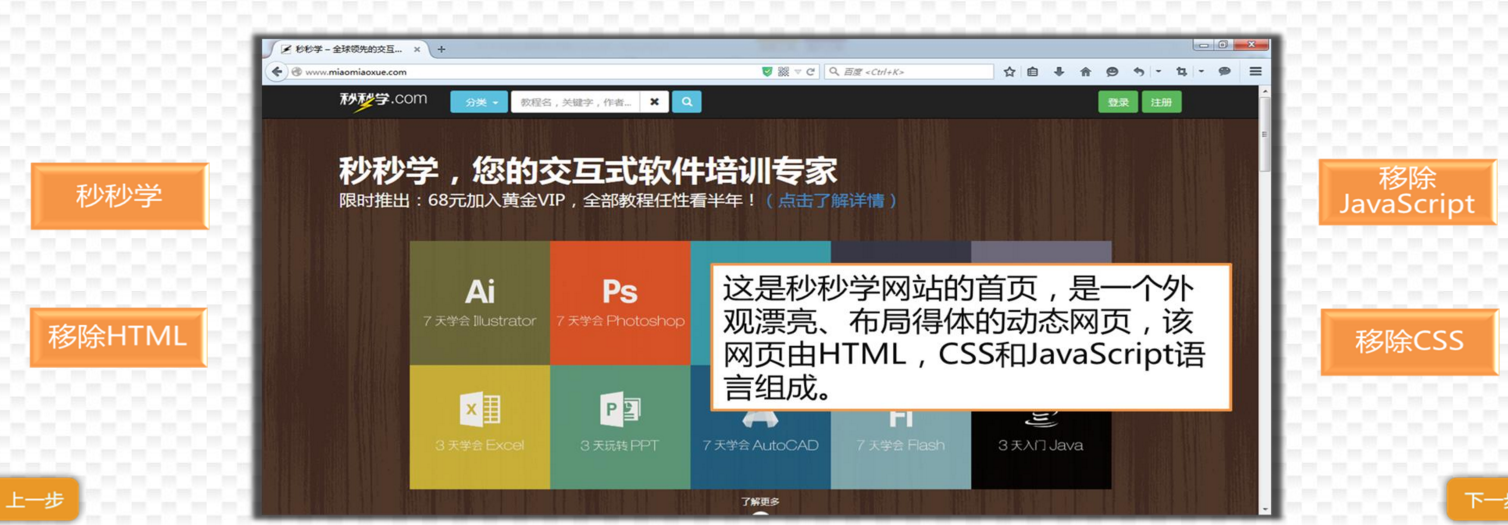Image resolution: width=1508 pixels, height=525 pixels.
Task: Open the Ps Photoshop course tile
Action: point(620,303)
